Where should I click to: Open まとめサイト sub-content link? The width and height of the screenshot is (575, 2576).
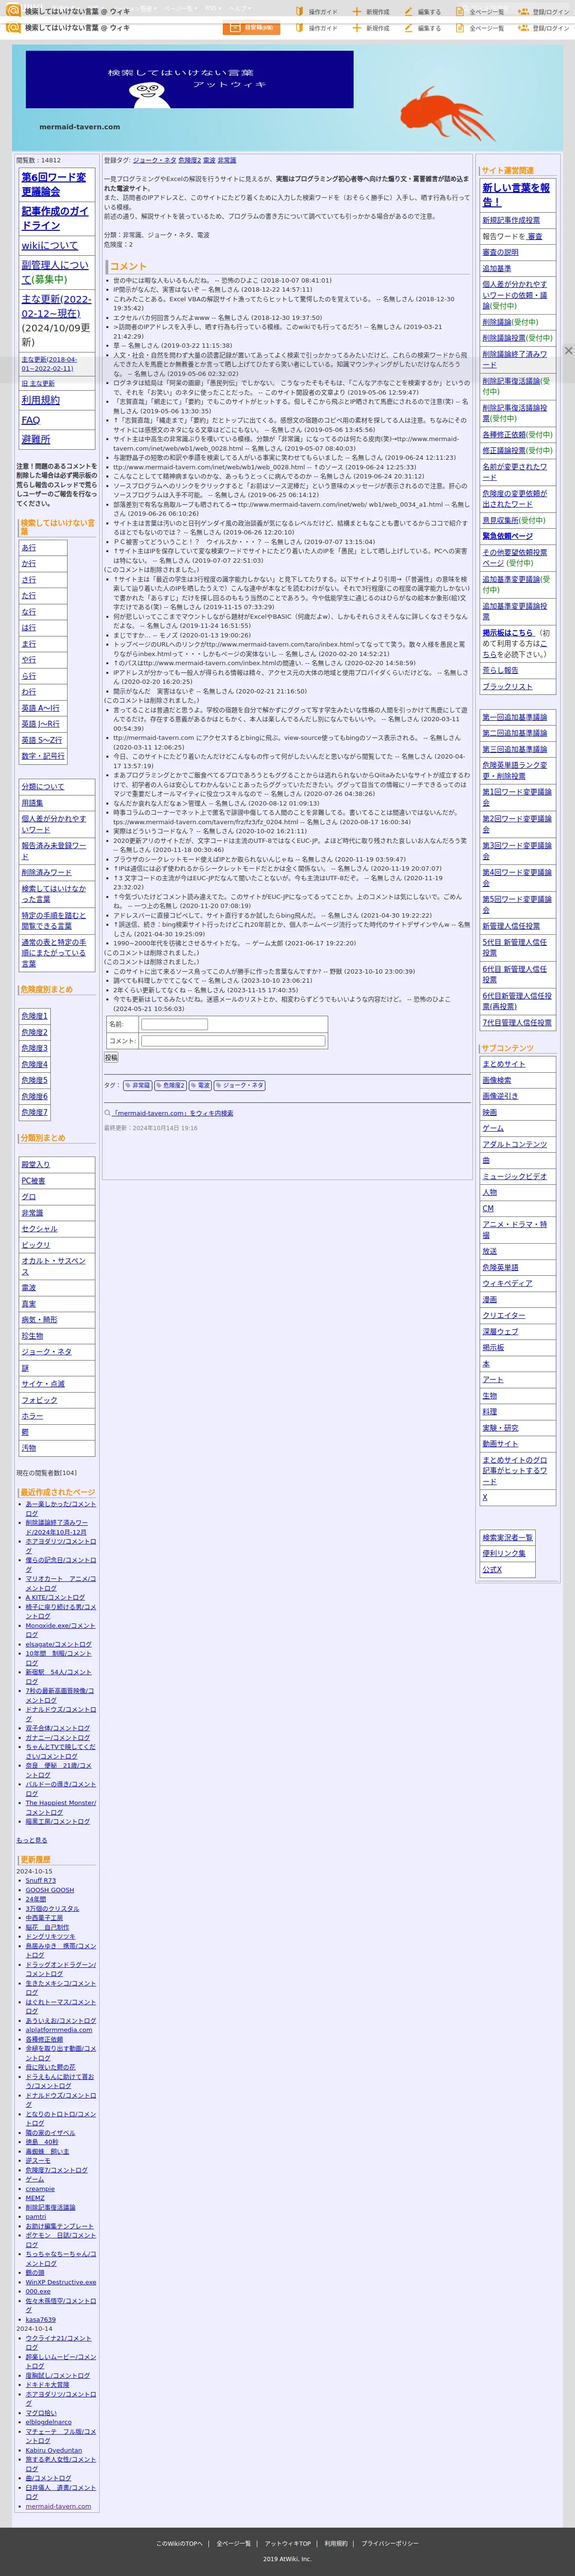click(x=504, y=1064)
